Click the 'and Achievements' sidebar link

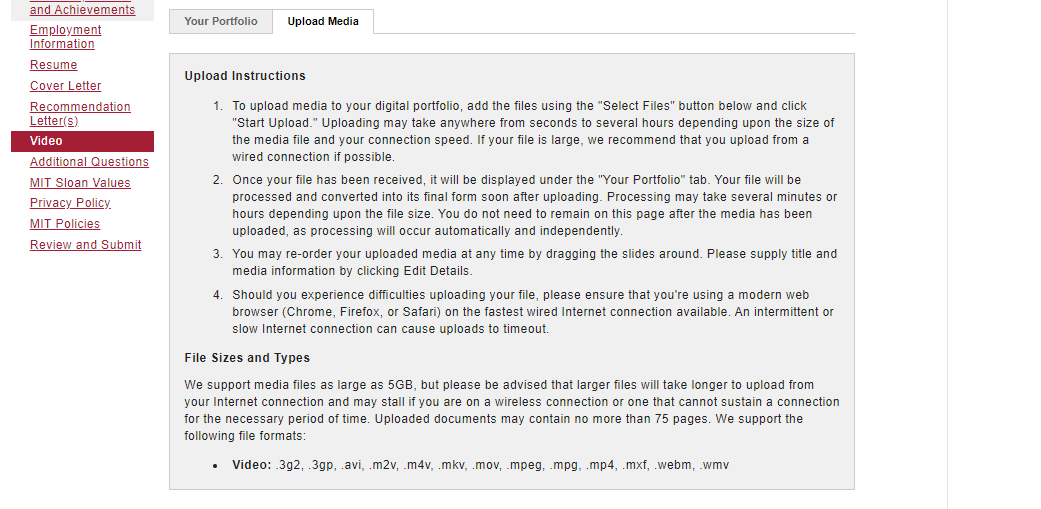(82, 10)
